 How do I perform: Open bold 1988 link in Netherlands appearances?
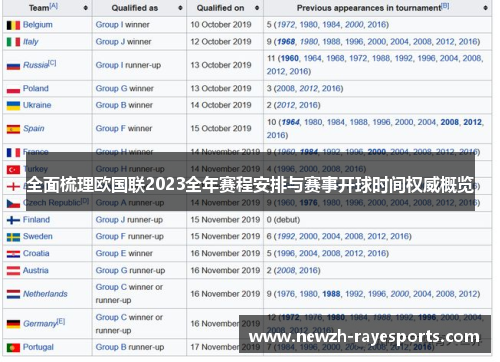(x=331, y=294)
